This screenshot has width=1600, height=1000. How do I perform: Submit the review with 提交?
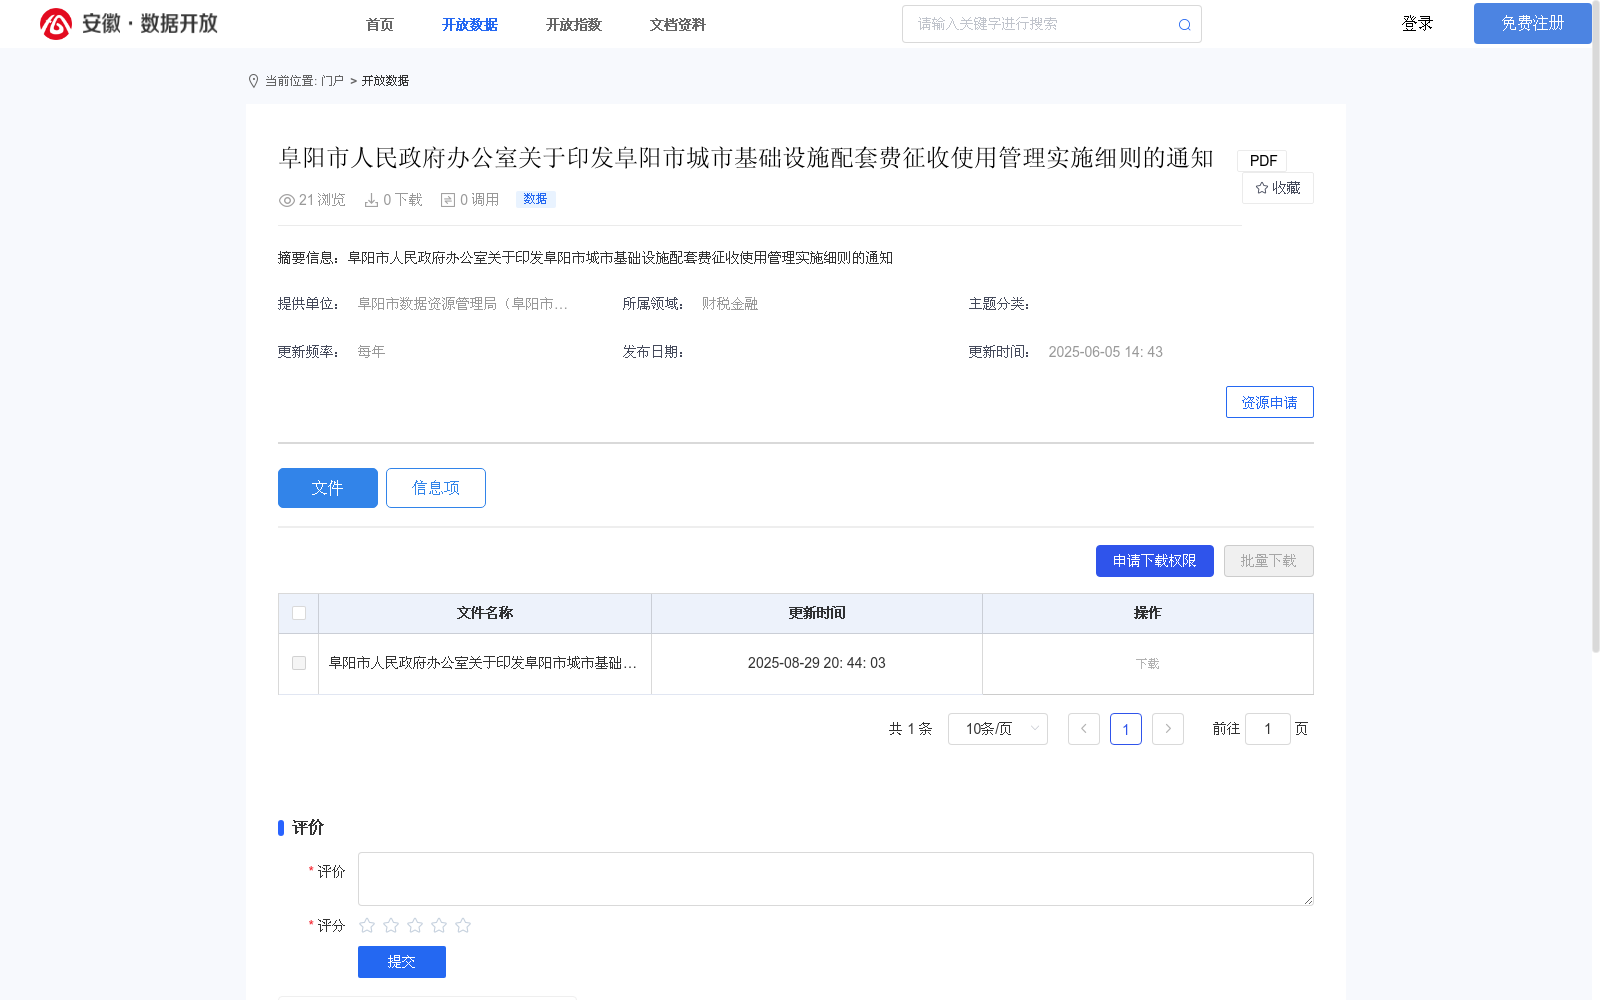tap(402, 962)
